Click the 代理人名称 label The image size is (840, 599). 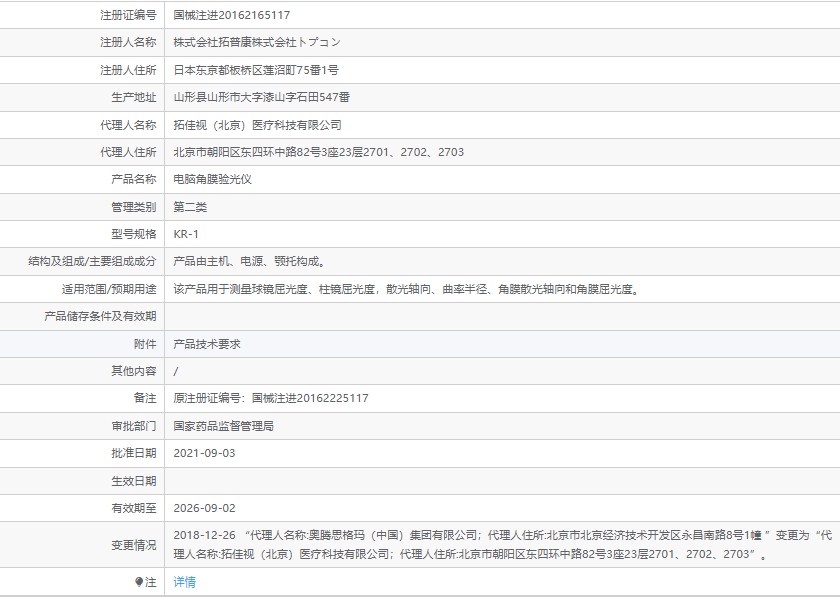coord(128,125)
